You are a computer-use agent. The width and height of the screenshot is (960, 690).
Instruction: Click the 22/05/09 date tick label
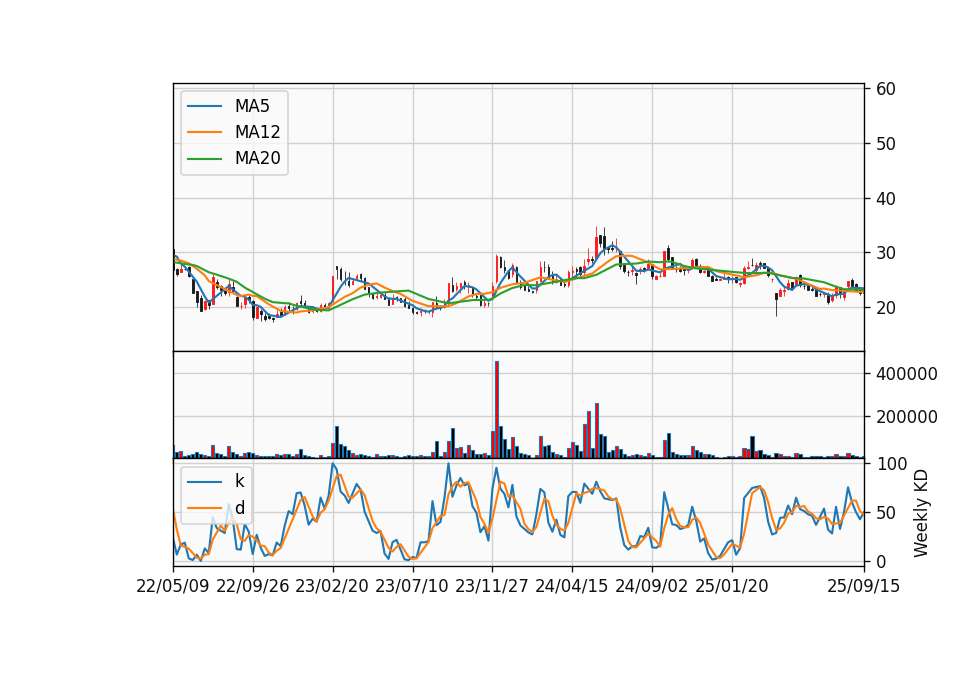pyautogui.click(x=173, y=587)
